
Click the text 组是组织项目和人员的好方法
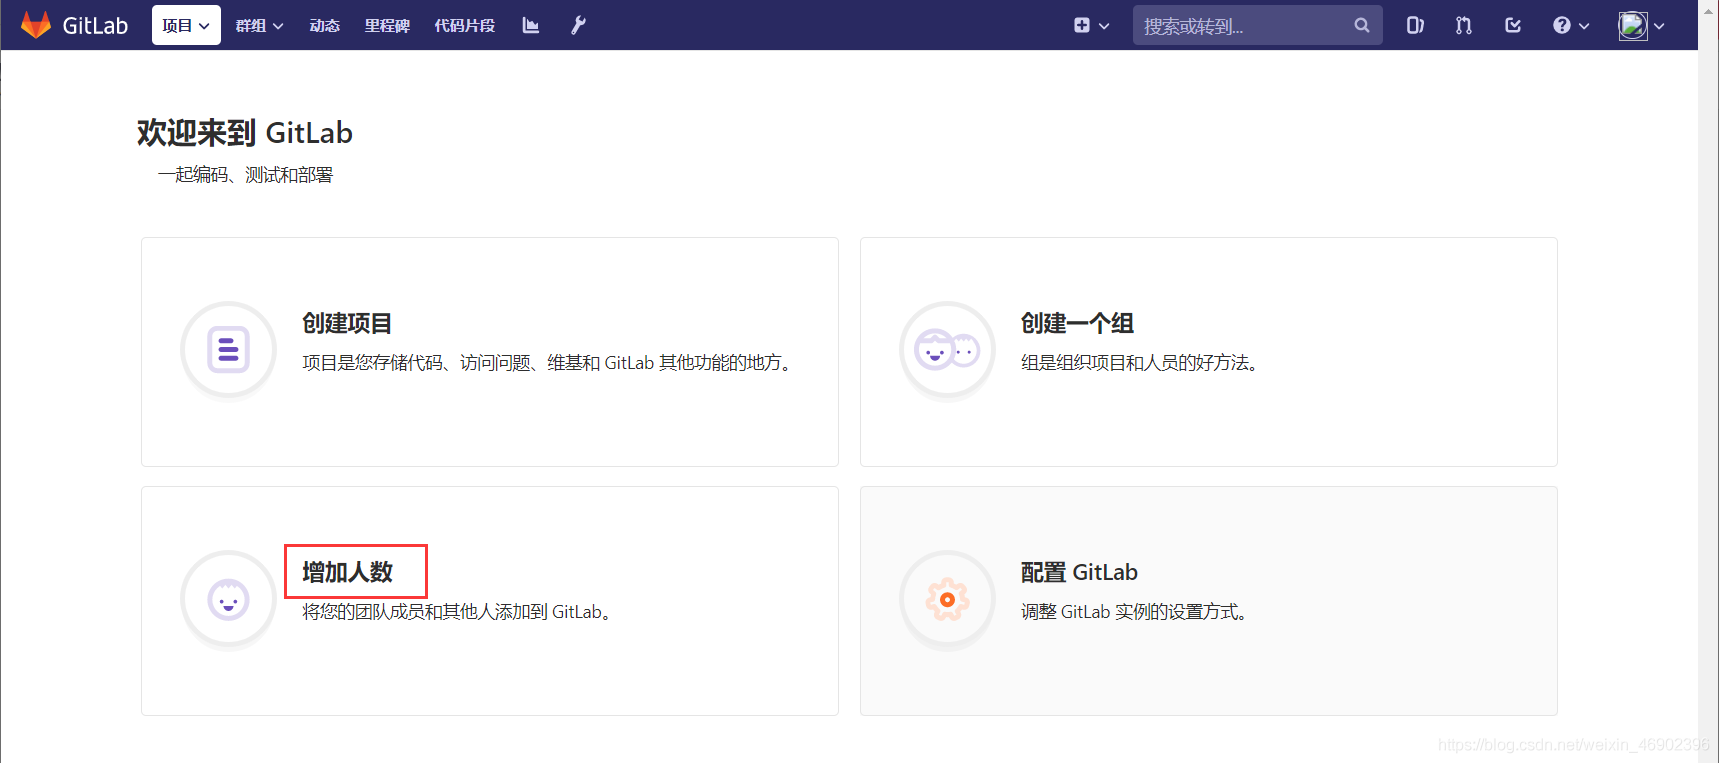(x=1139, y=363)
